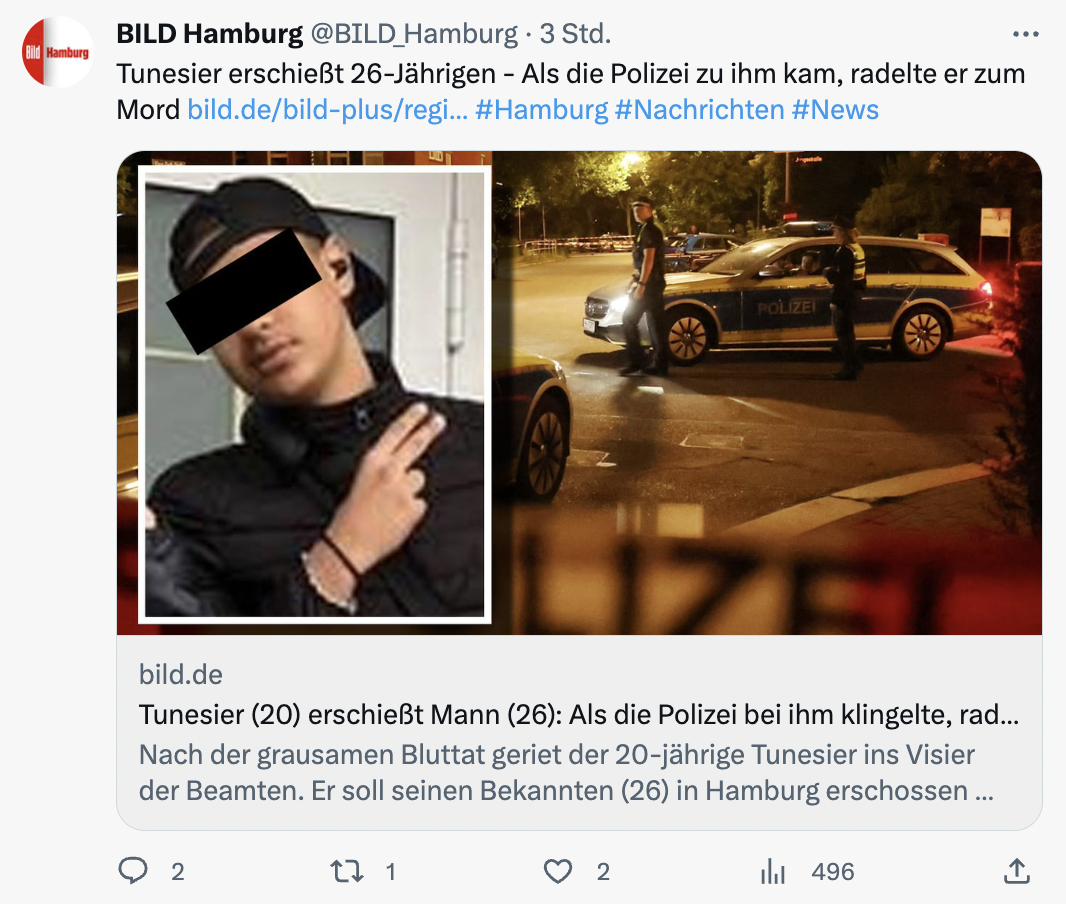The height and width of the screenshot is (904, 1066).
Task: Like the tweet with the heart icon
Action: click(x=557, y=871)
